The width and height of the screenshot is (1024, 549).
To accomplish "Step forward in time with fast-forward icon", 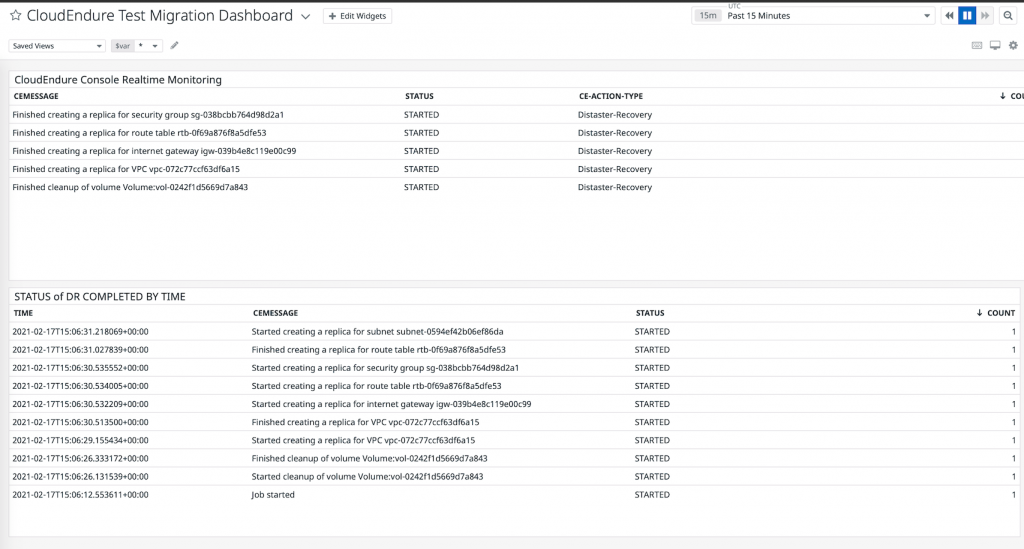I will 985,16.
